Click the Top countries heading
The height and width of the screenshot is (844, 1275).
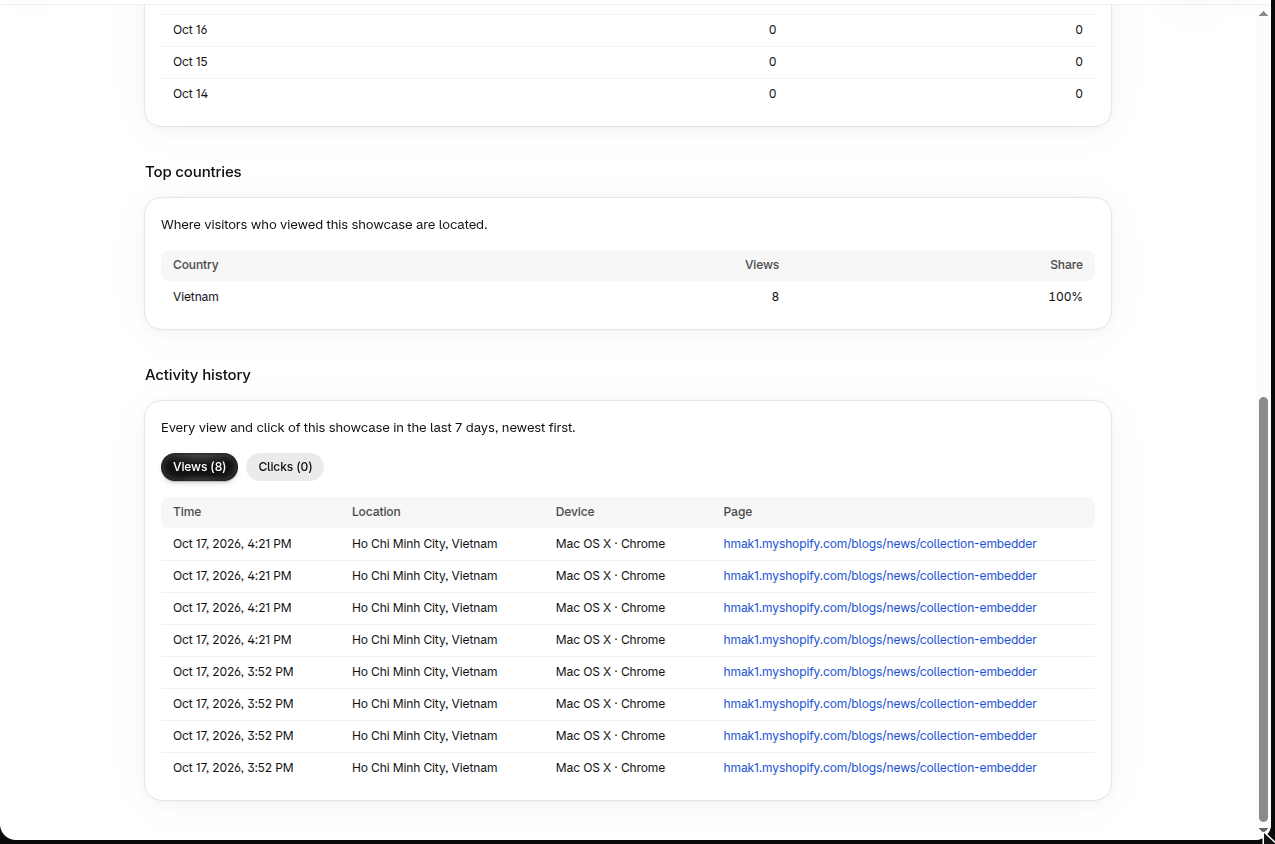point(193,172)
